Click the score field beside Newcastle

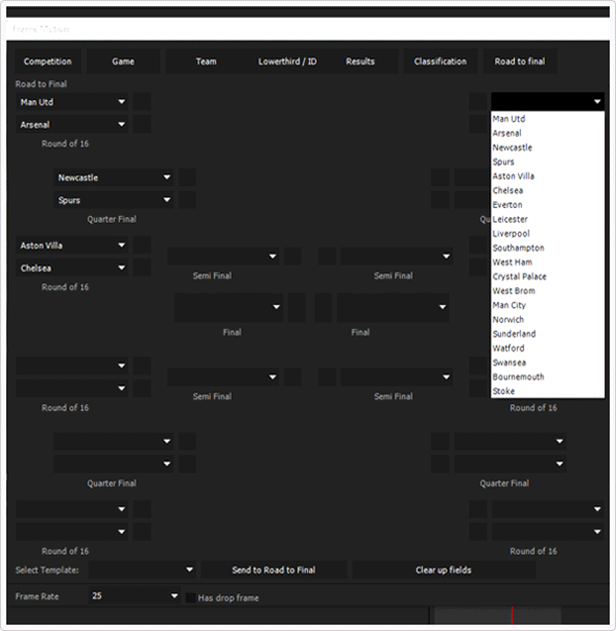pyautogui.click(x=187, y=177)
